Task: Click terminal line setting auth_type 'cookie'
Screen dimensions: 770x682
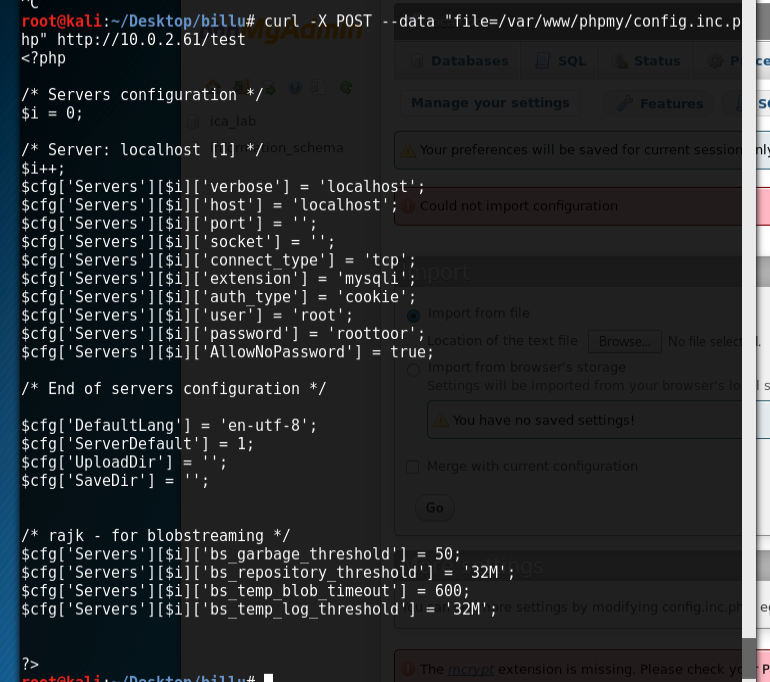Action: tap(219, 297)
